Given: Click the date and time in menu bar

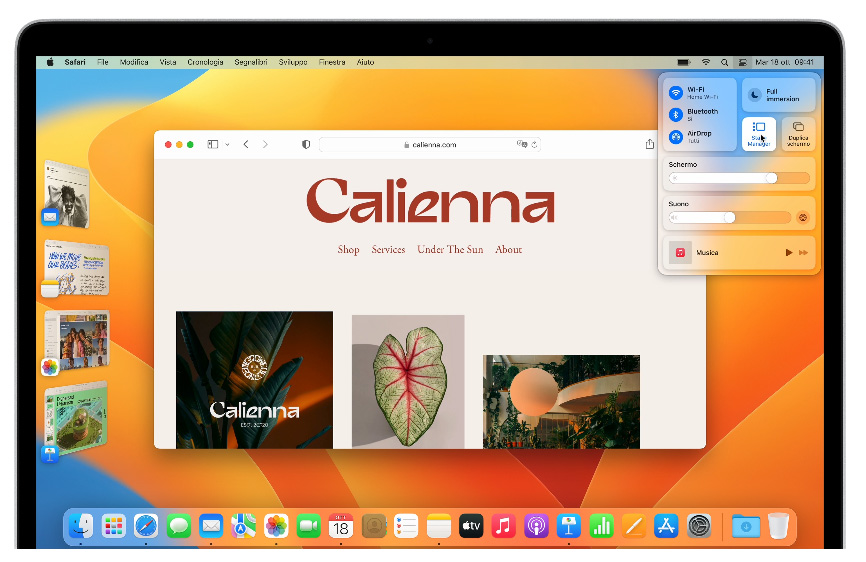Looking at the screenshot, I should 784,62.
